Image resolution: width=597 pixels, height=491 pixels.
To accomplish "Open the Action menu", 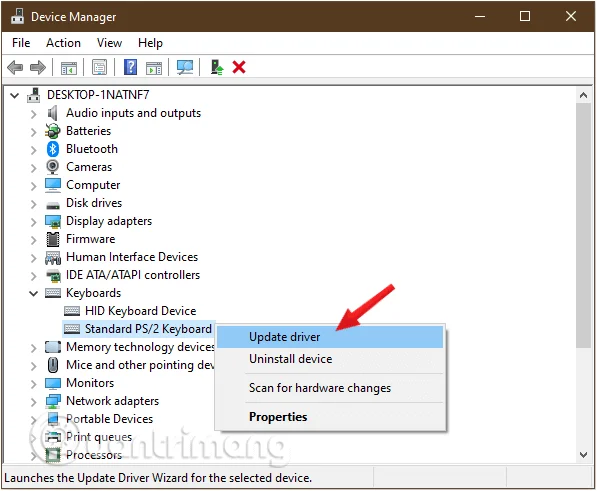I will [x=63, y=43].
